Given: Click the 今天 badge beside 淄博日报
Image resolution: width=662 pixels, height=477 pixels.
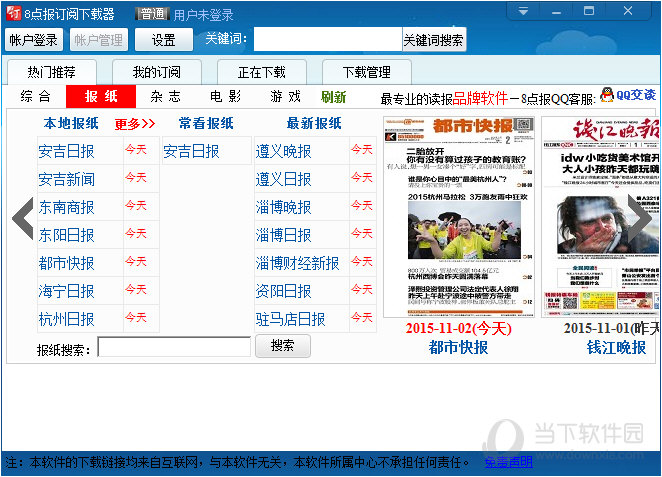Looking at the screenshot, I should pyautogui.click(x=361, y=235).
